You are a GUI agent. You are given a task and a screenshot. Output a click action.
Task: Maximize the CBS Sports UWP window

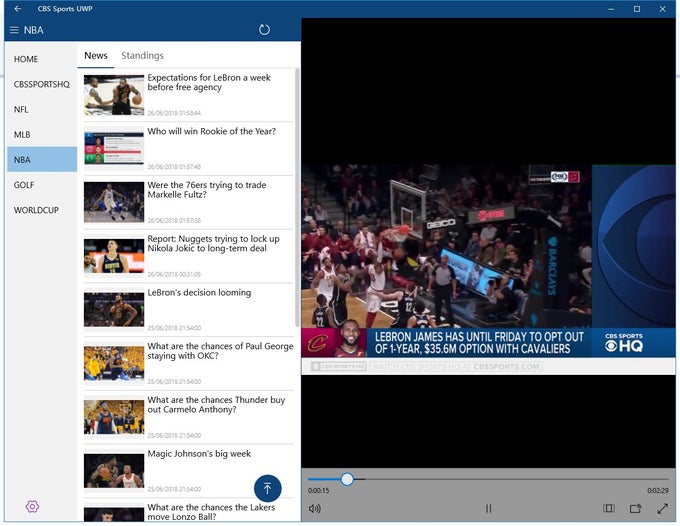(637, 9)
